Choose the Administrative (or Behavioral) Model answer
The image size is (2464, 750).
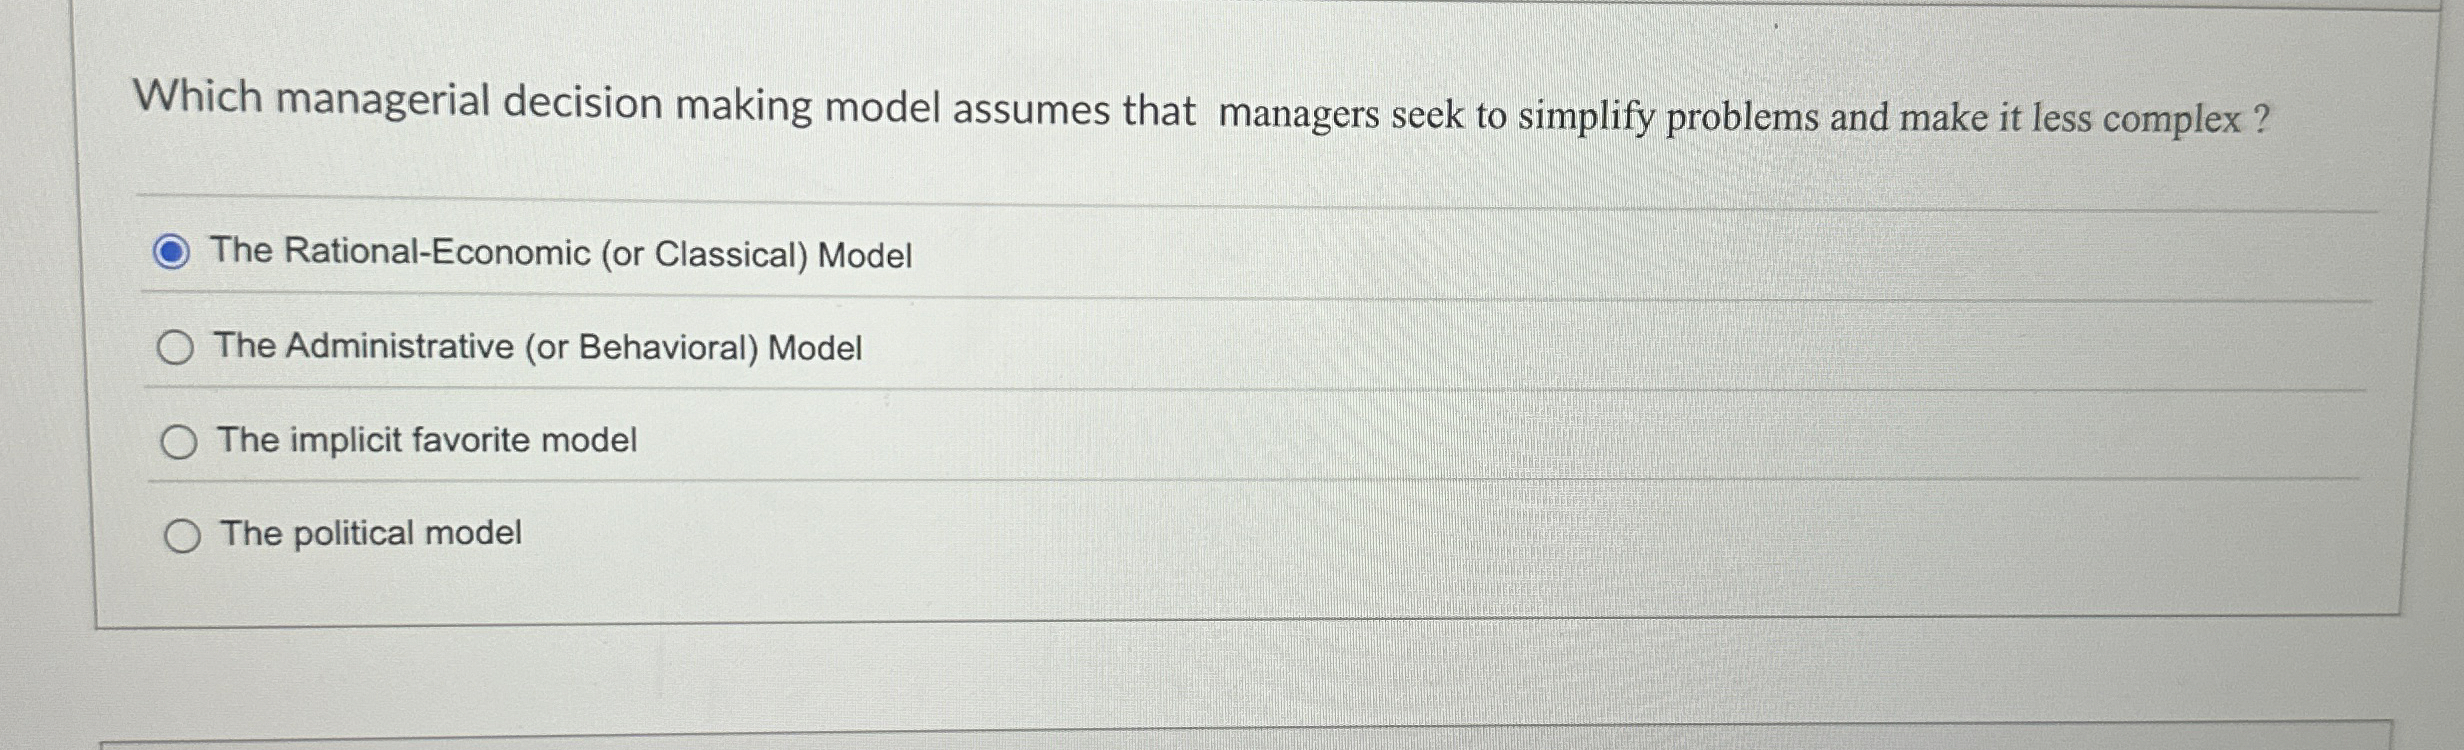(x=179, y=347)
